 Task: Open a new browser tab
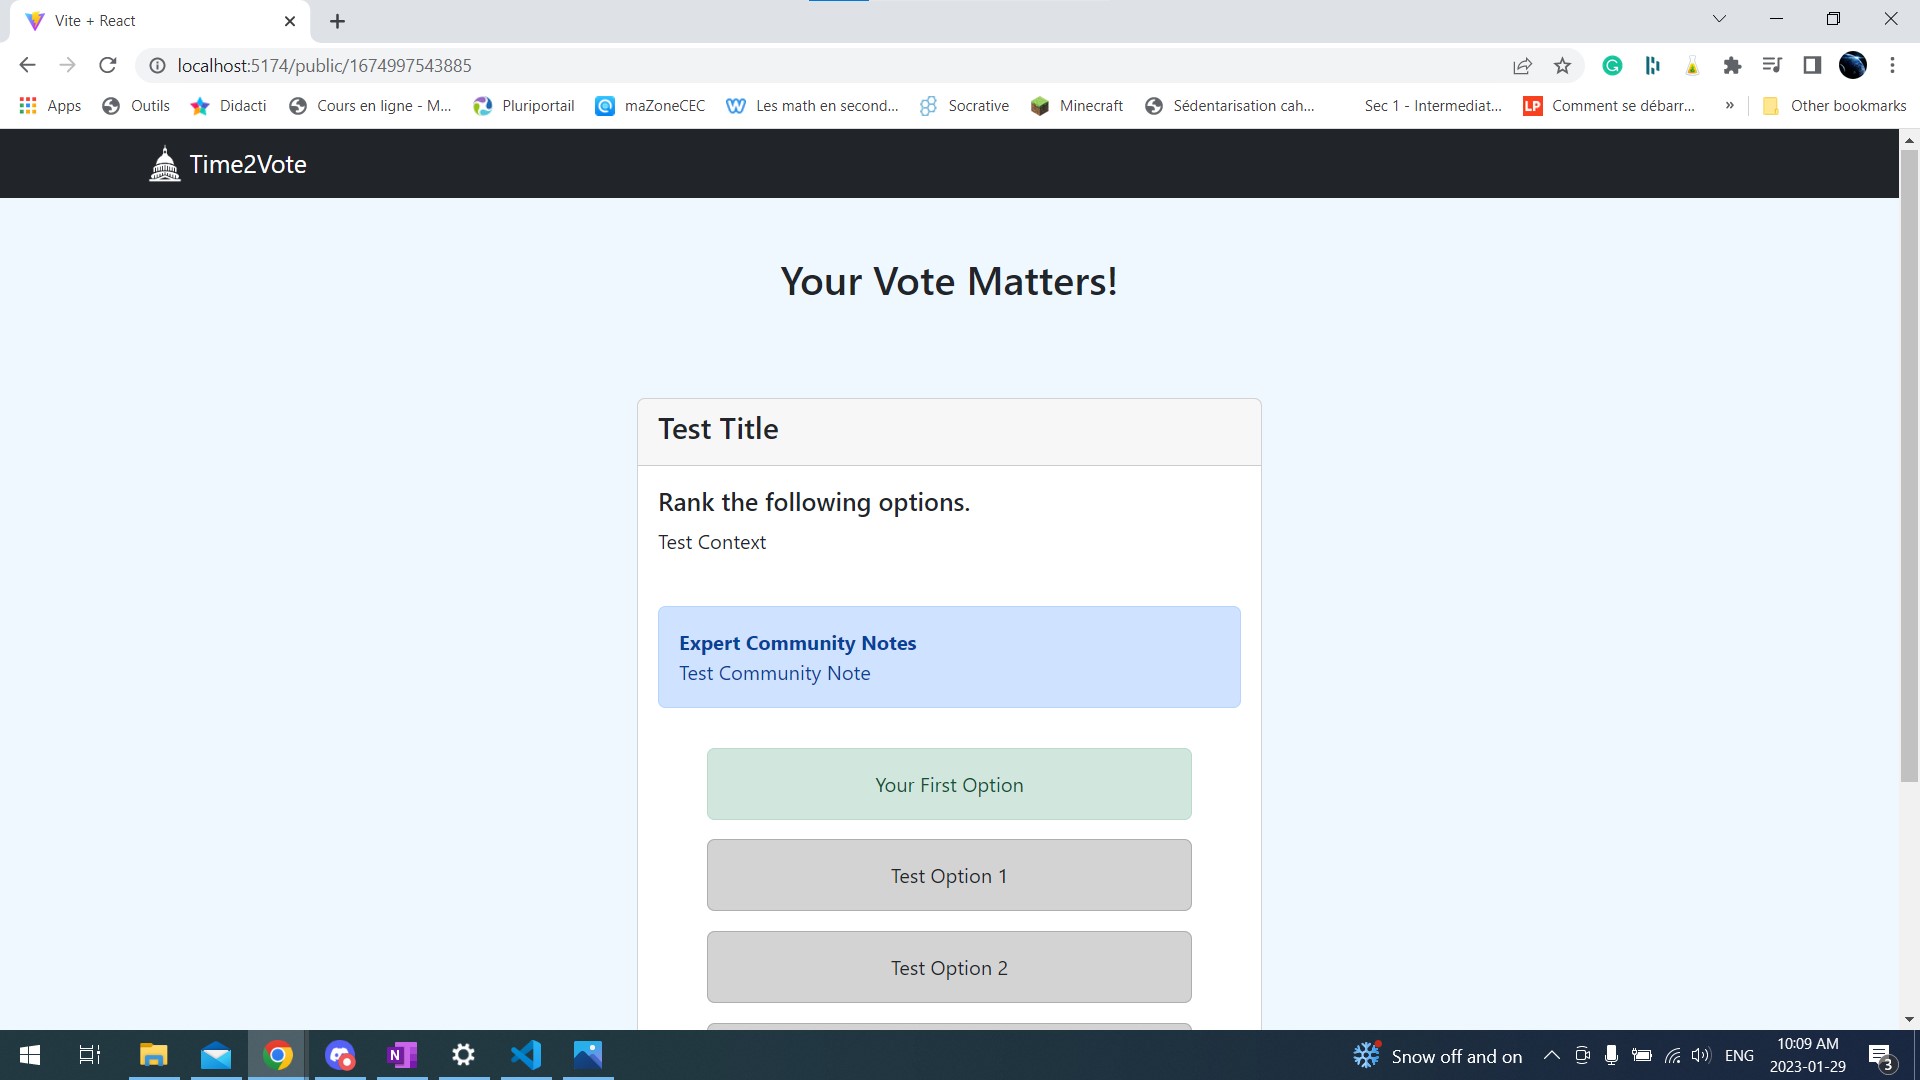point(337,21)
